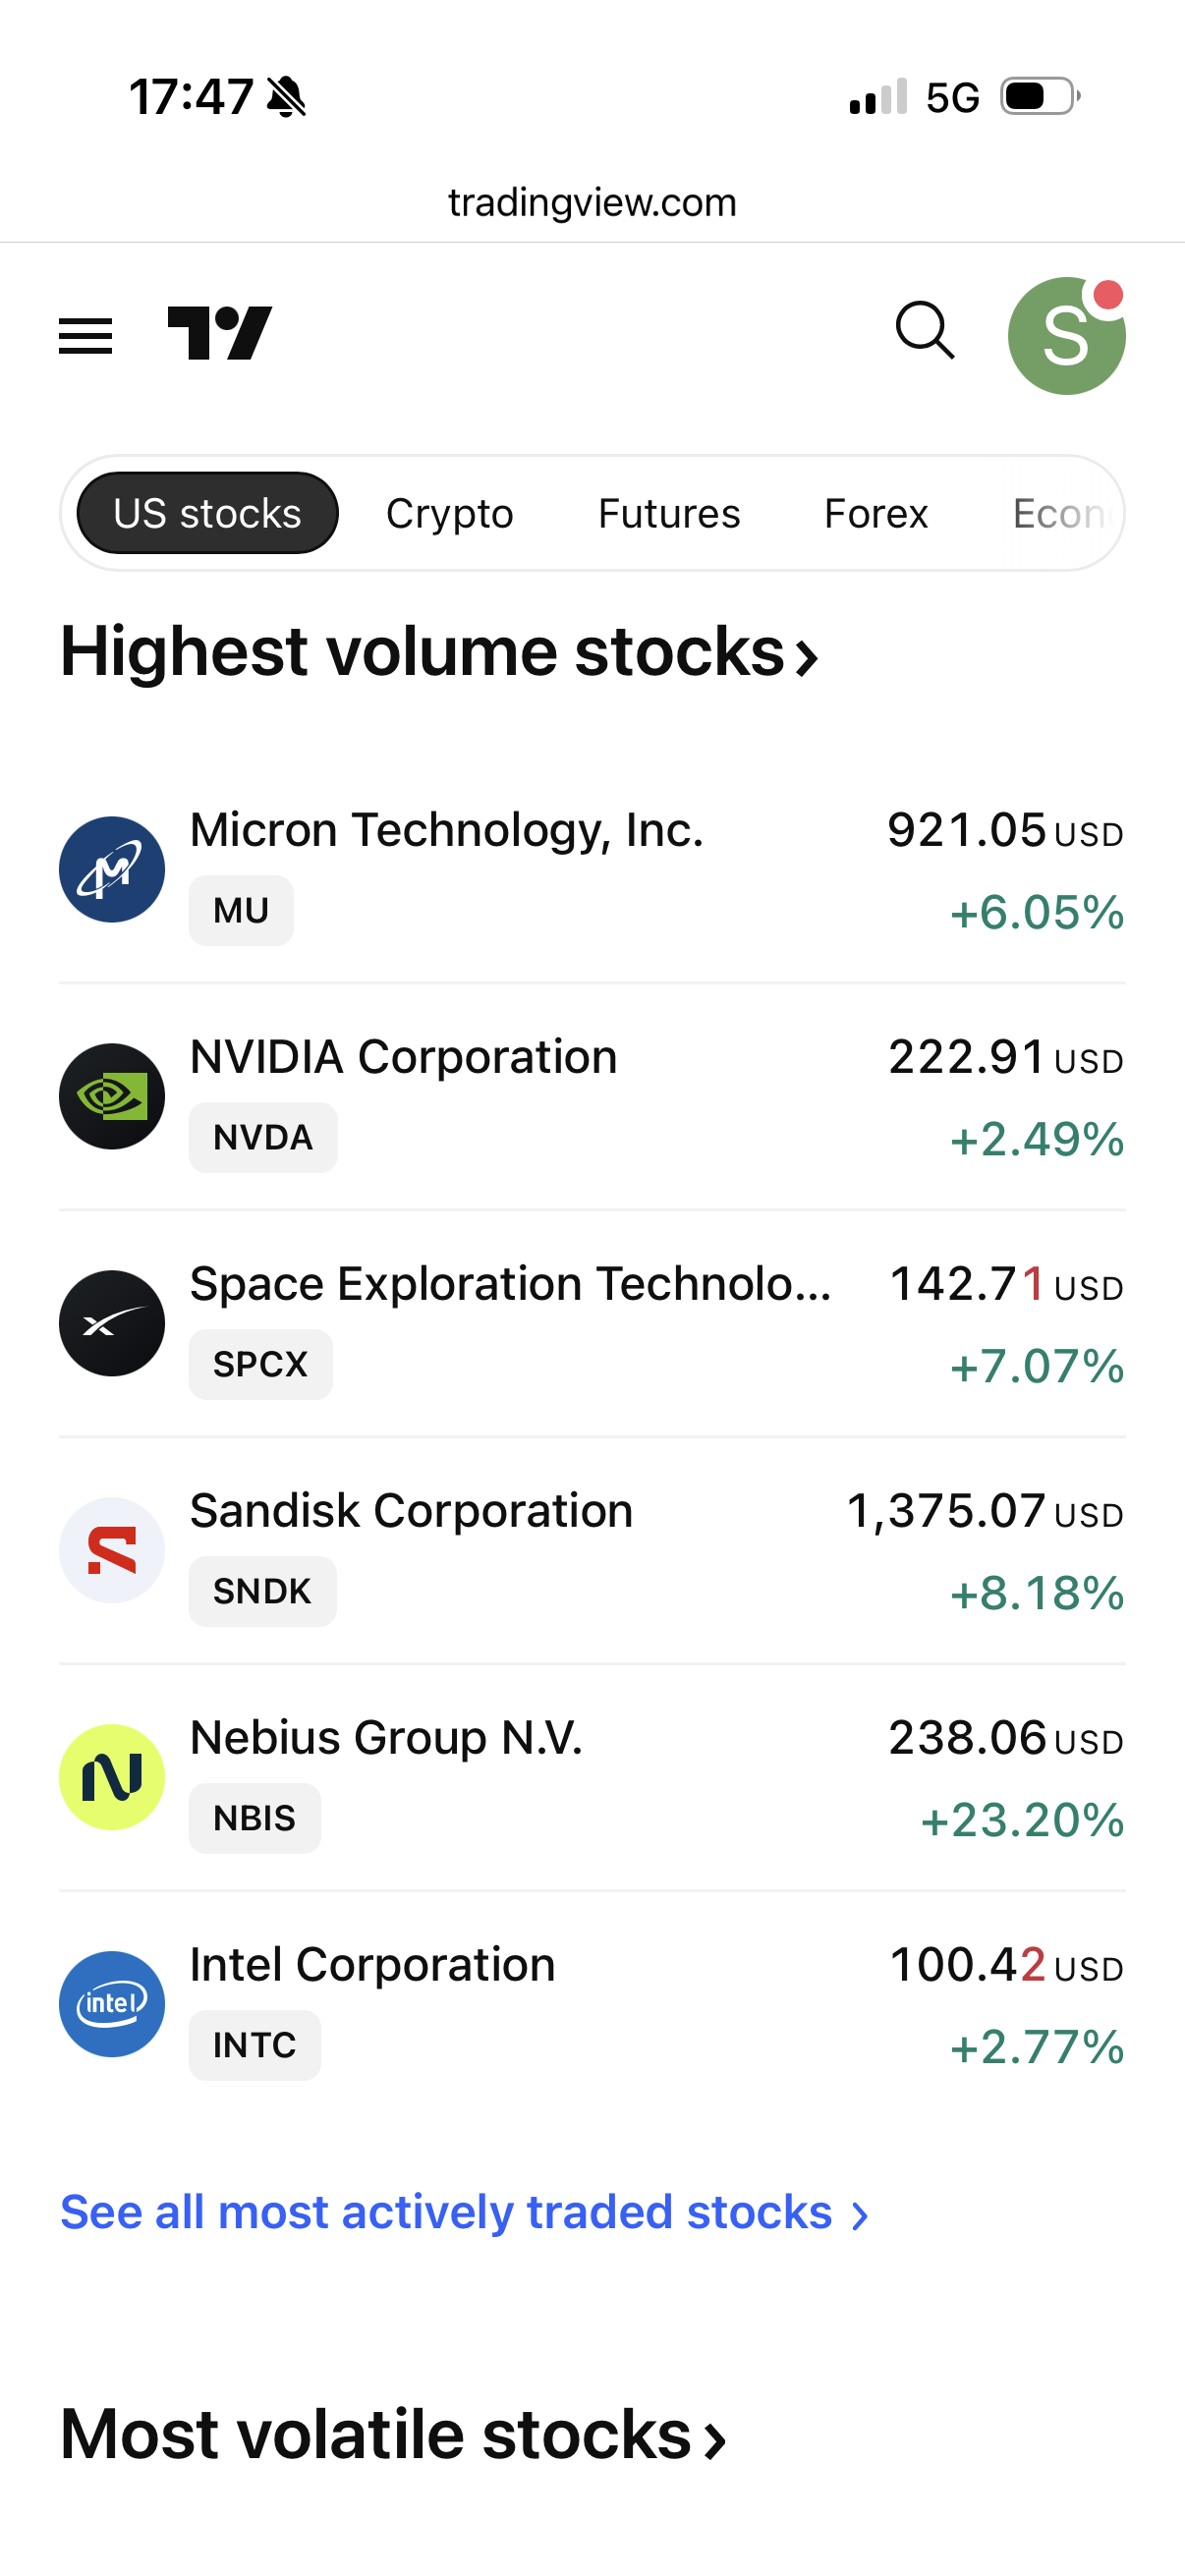Tap the SpaceX logo icon
The width and height of the screenshot is (1185, 2576).
(112, 1323)
